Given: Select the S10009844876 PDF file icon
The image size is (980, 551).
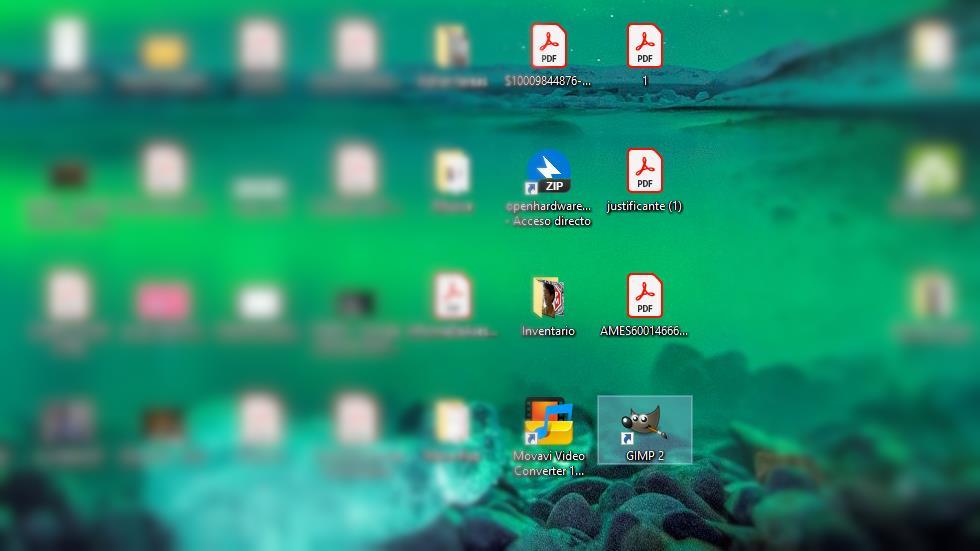Looking at the screenshot, I should pyautogui.click(x=548, y=46).
